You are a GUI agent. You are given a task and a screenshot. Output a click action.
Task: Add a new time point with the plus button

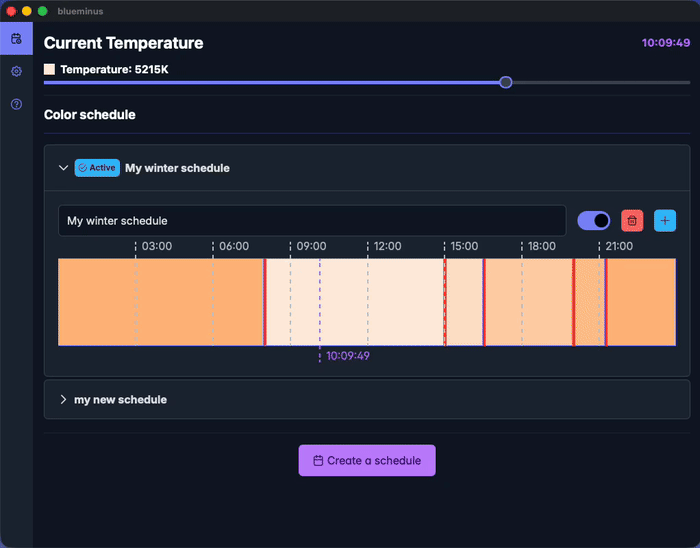tap(665, 220)
